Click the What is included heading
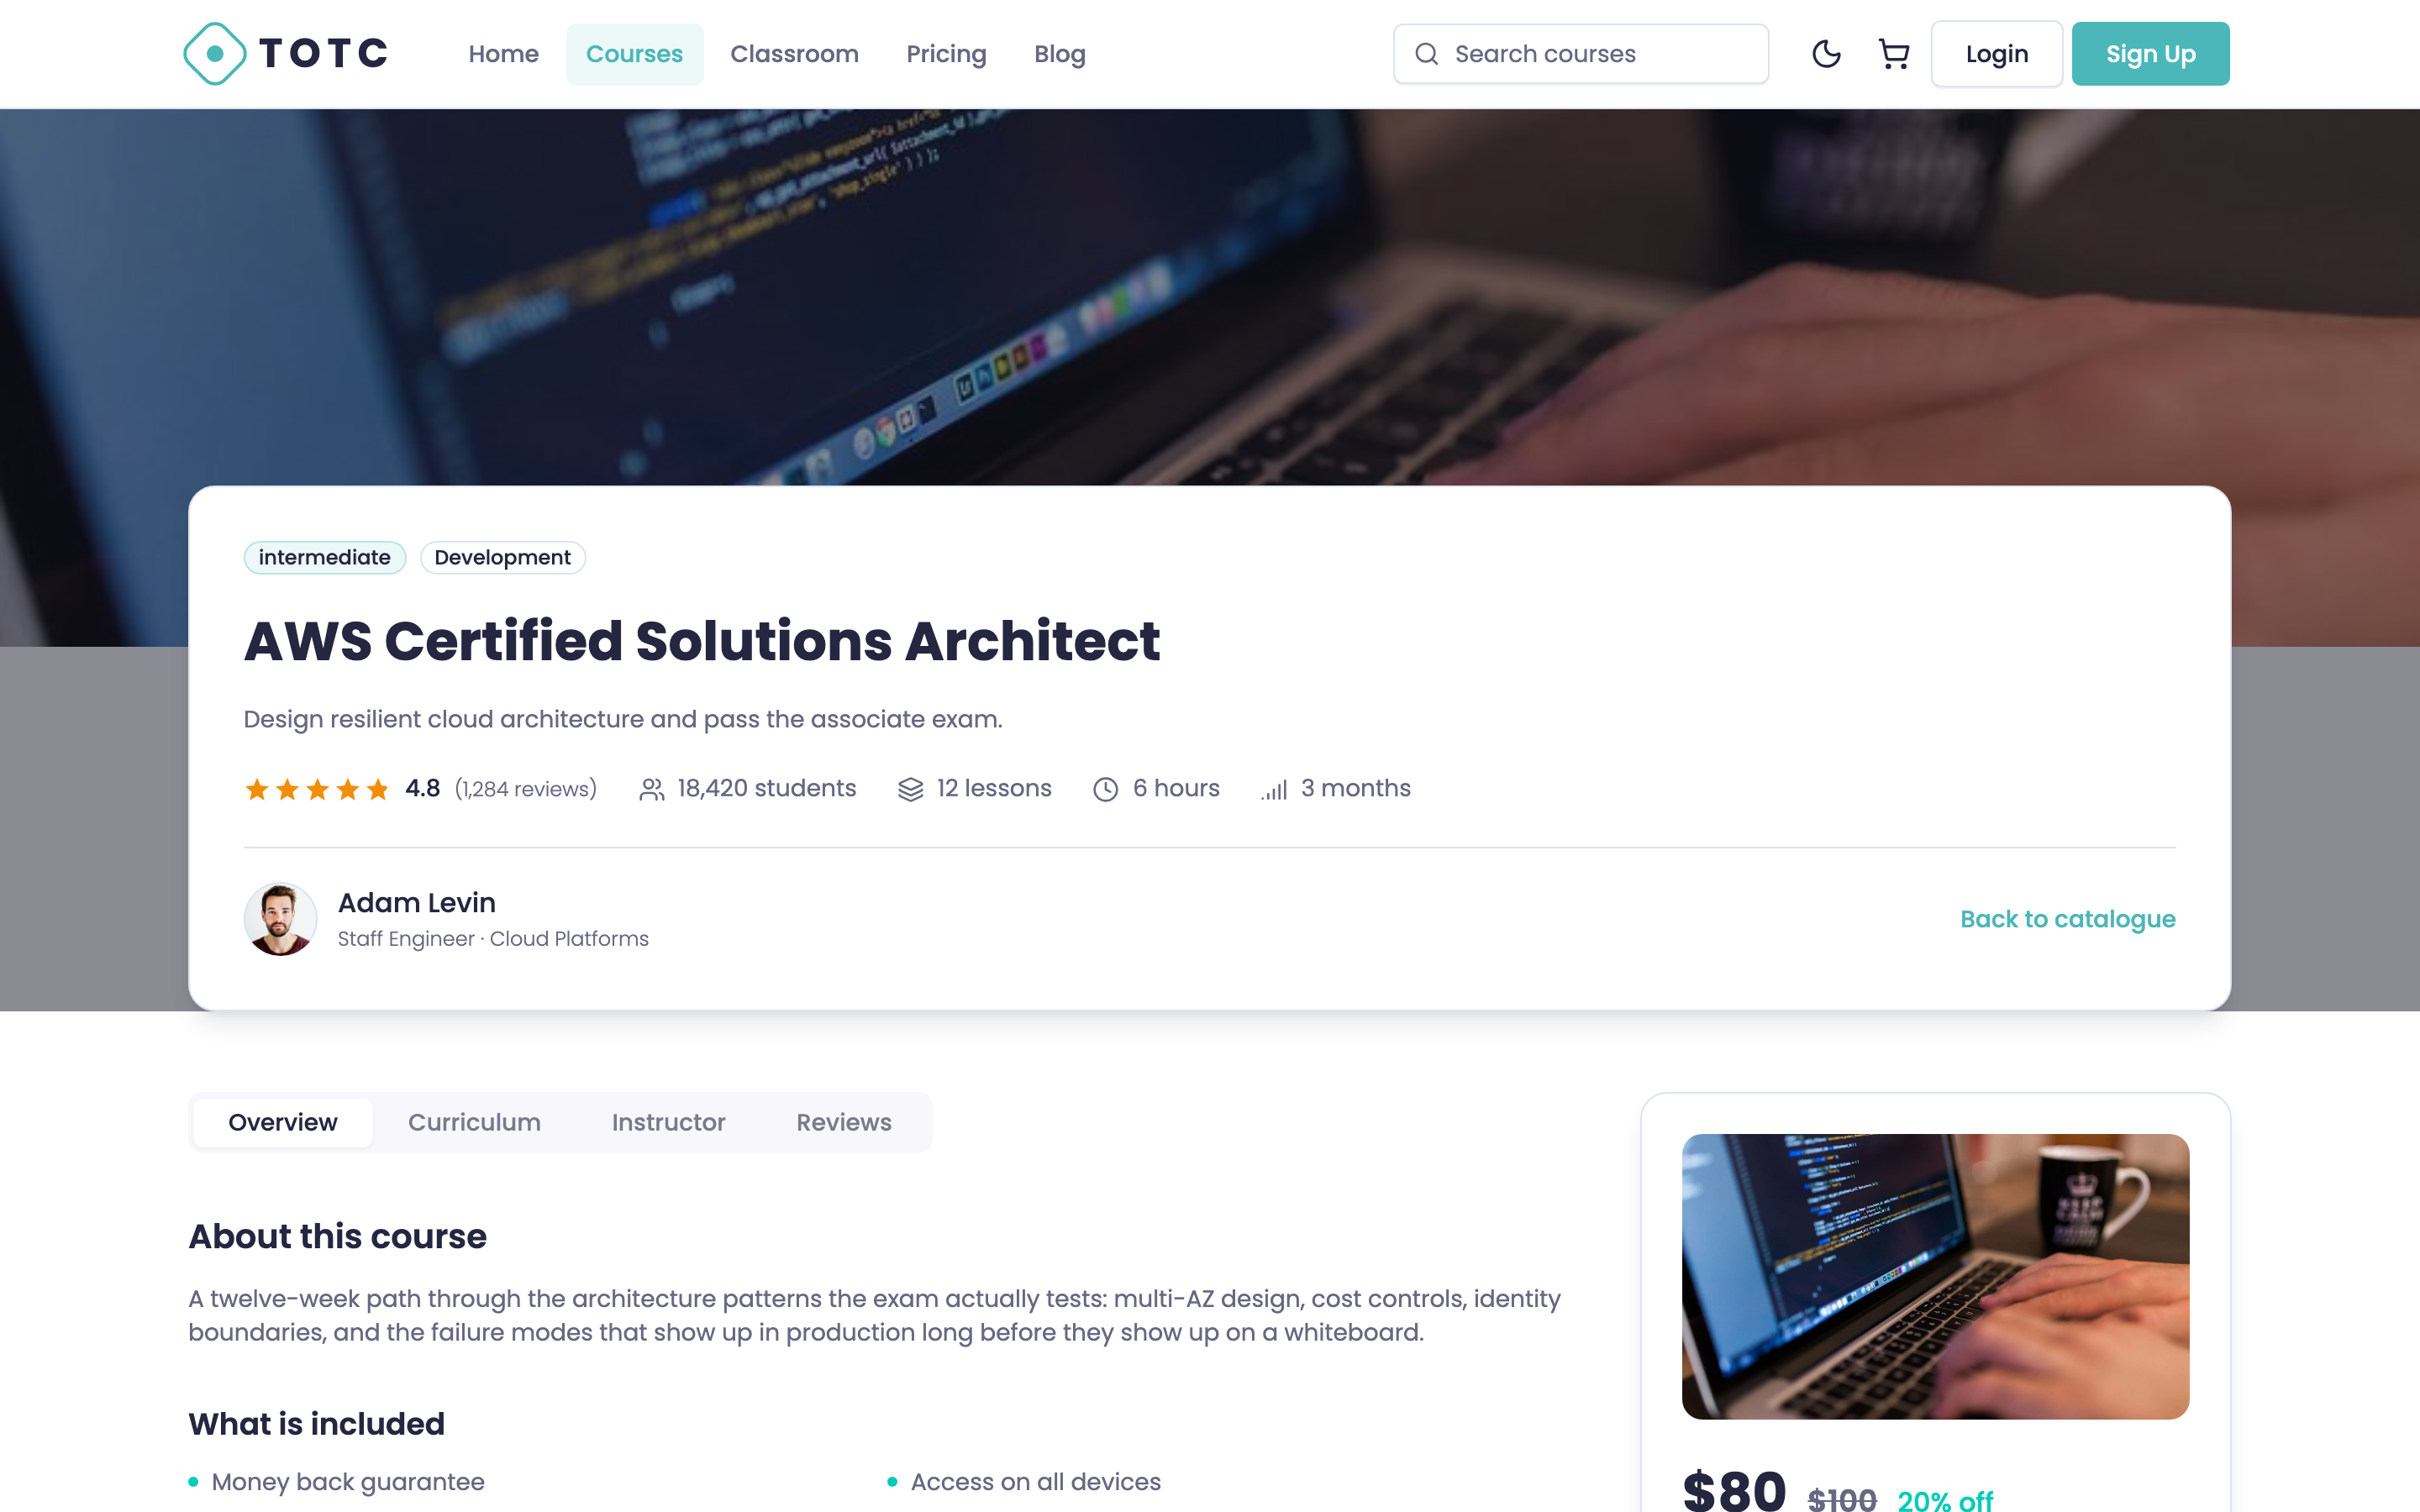 pyautogui.click(x=317, y=1424)
